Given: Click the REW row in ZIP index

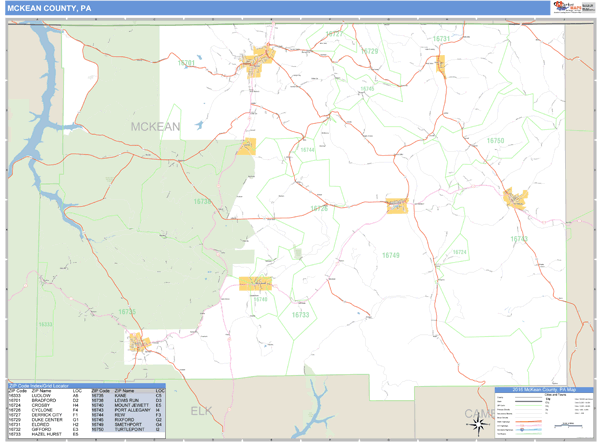Looking at the screenshot, I should (128, 415).
